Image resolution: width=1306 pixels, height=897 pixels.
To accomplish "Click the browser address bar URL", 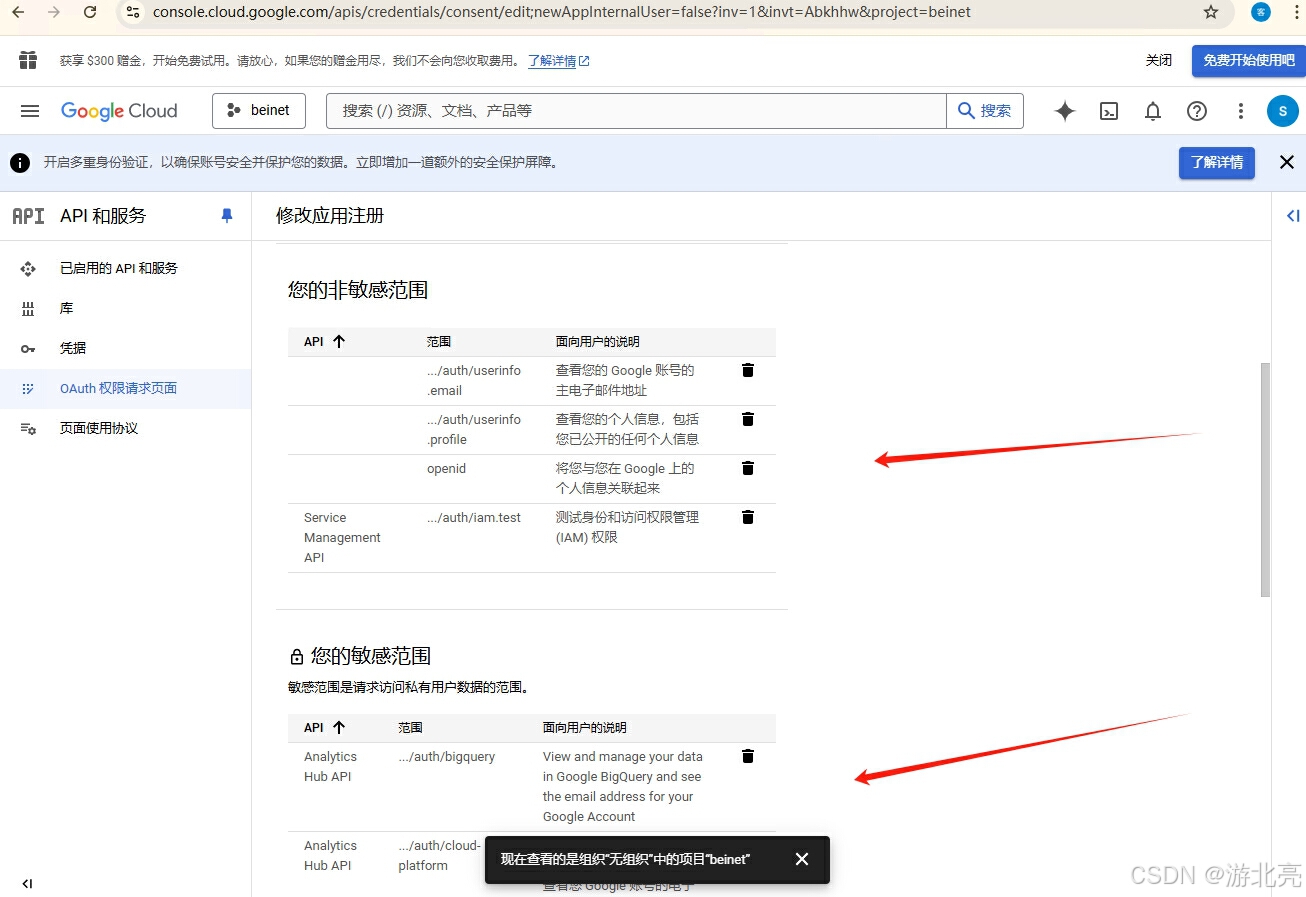I will [561, 12].
